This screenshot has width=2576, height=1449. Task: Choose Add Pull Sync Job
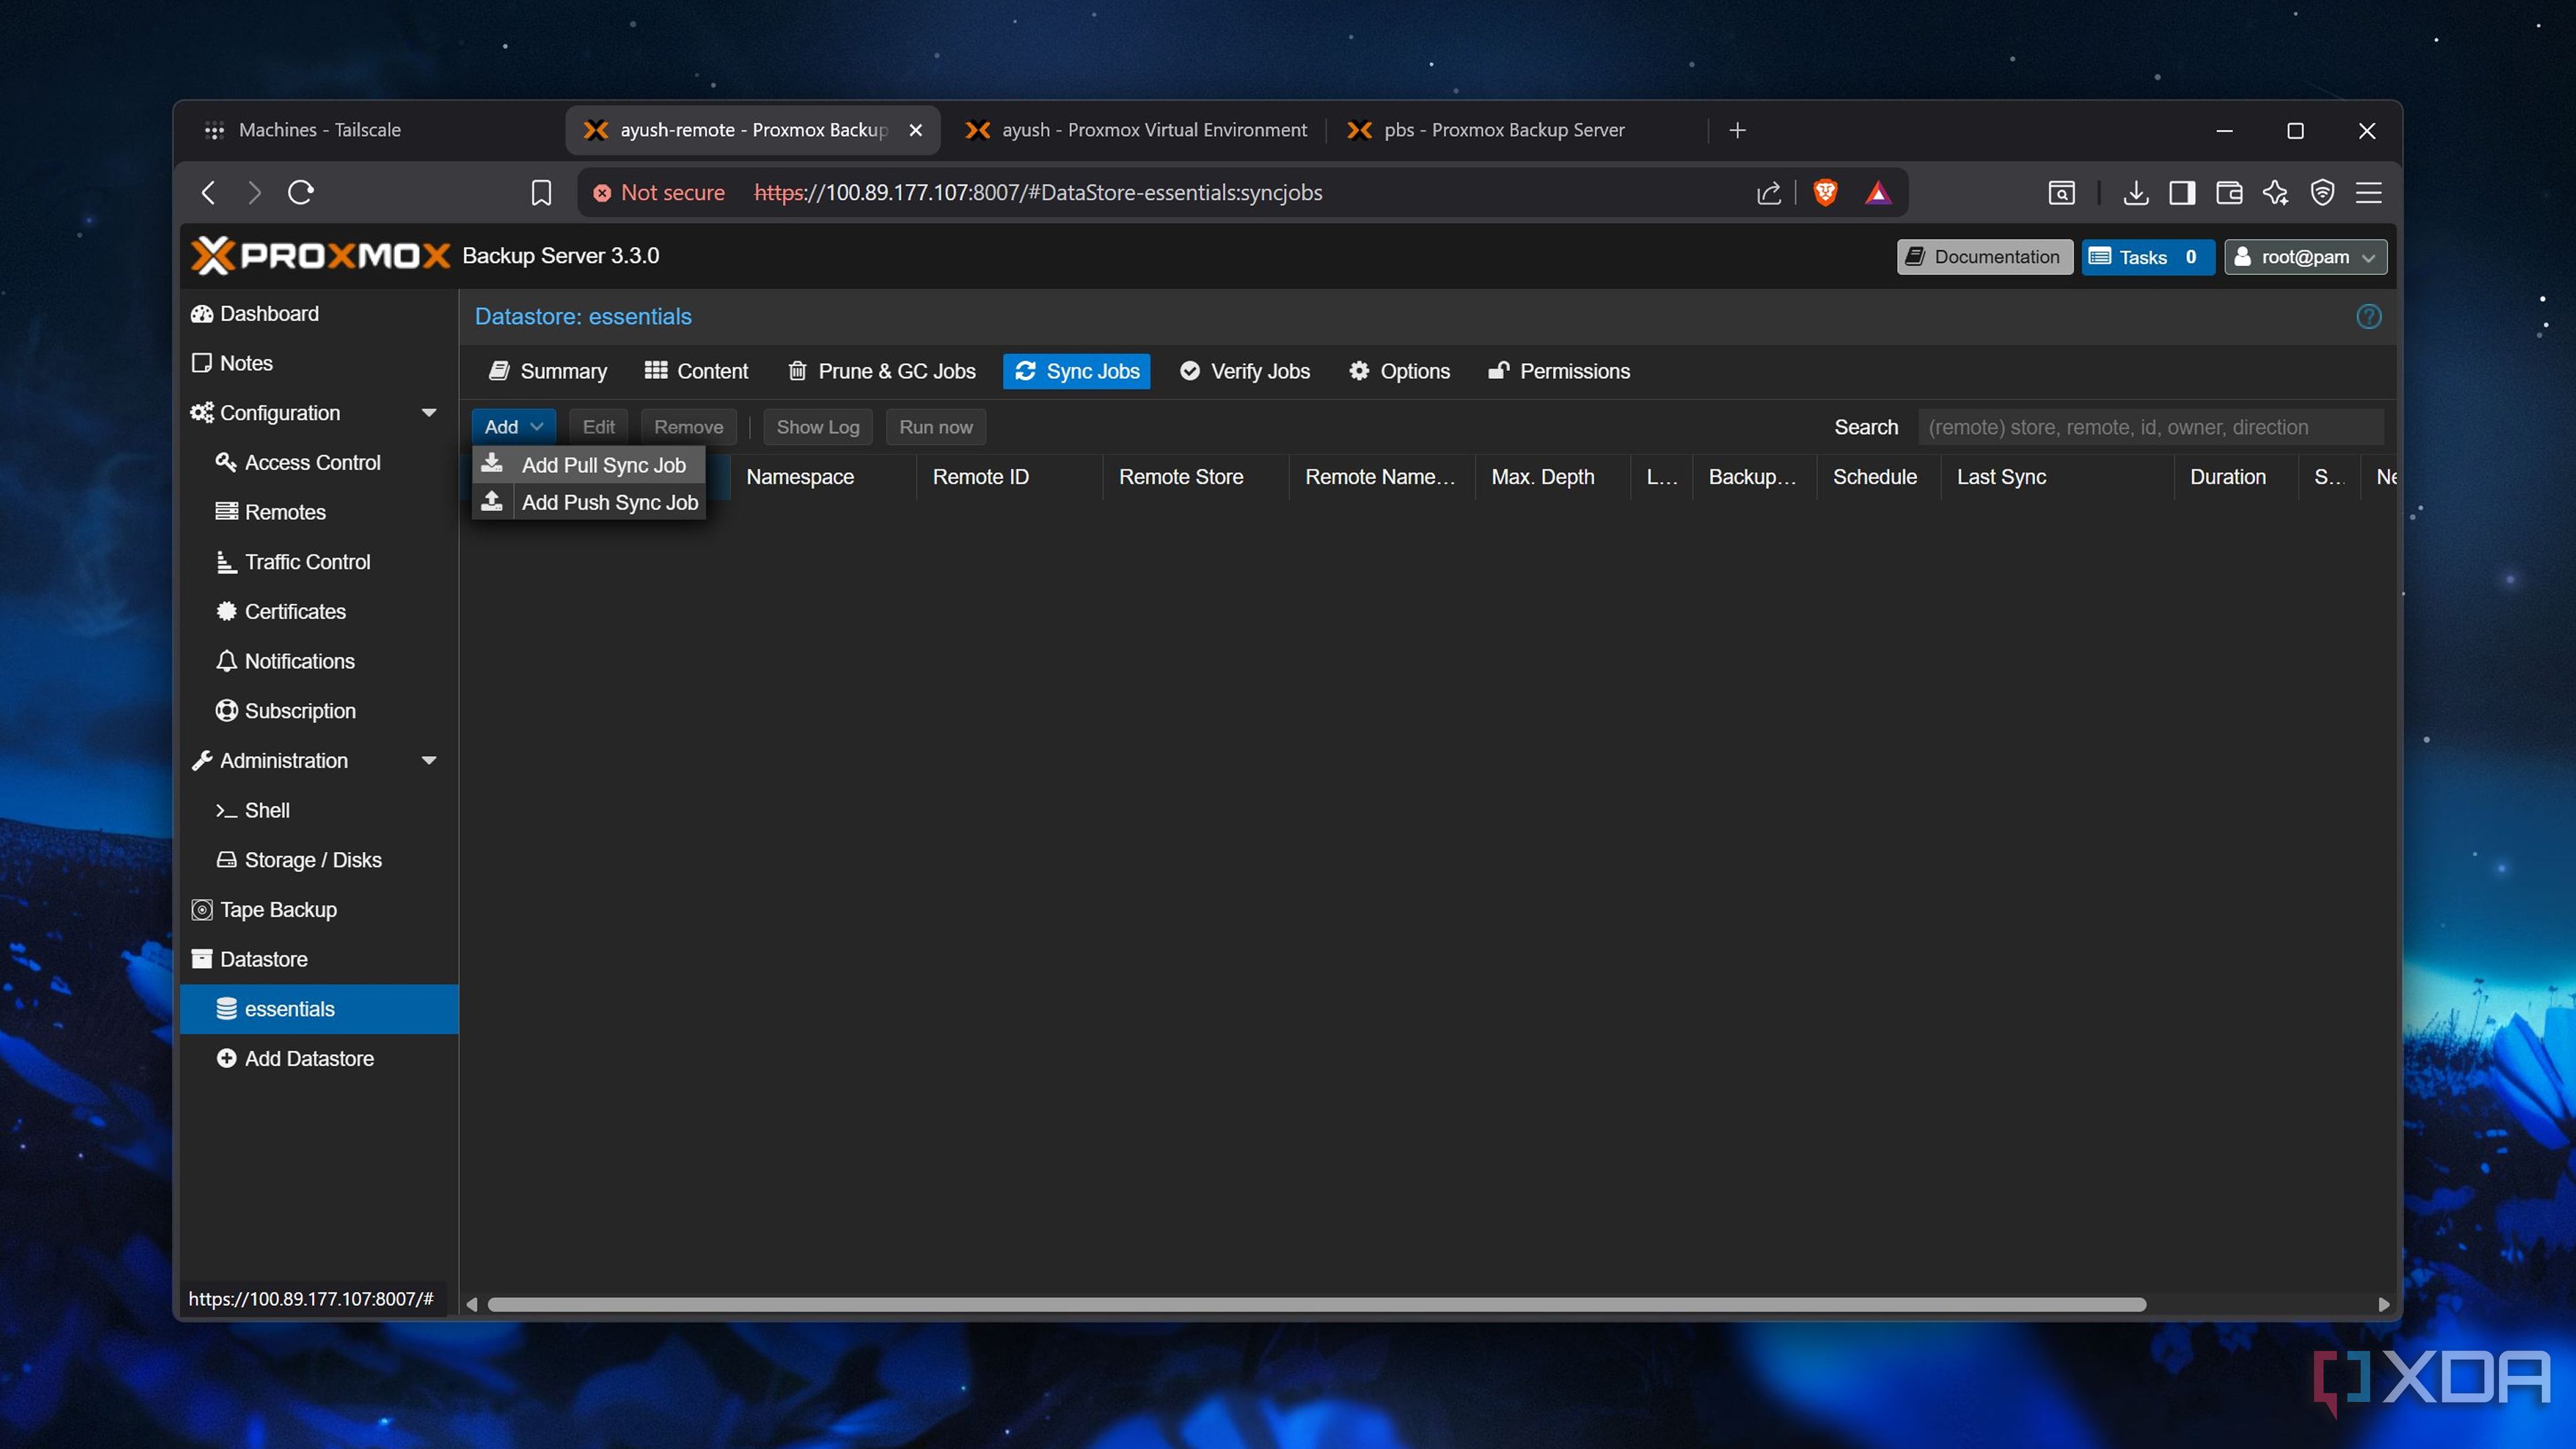point(589,465)
